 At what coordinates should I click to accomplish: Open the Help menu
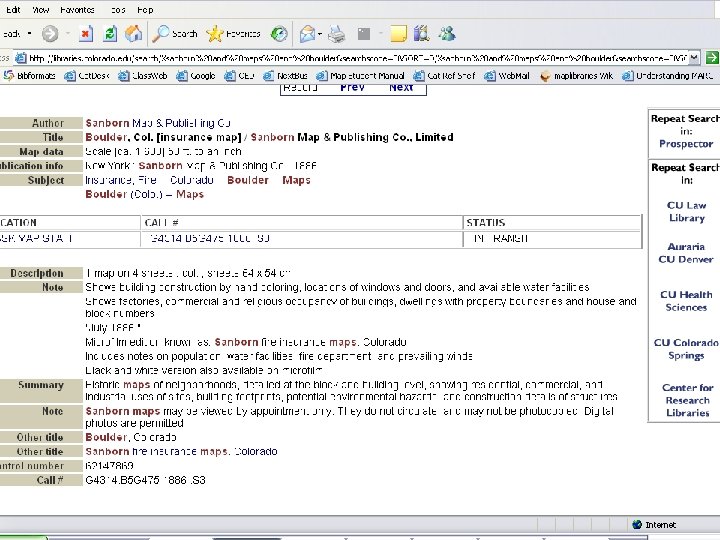tap(145, 10)
